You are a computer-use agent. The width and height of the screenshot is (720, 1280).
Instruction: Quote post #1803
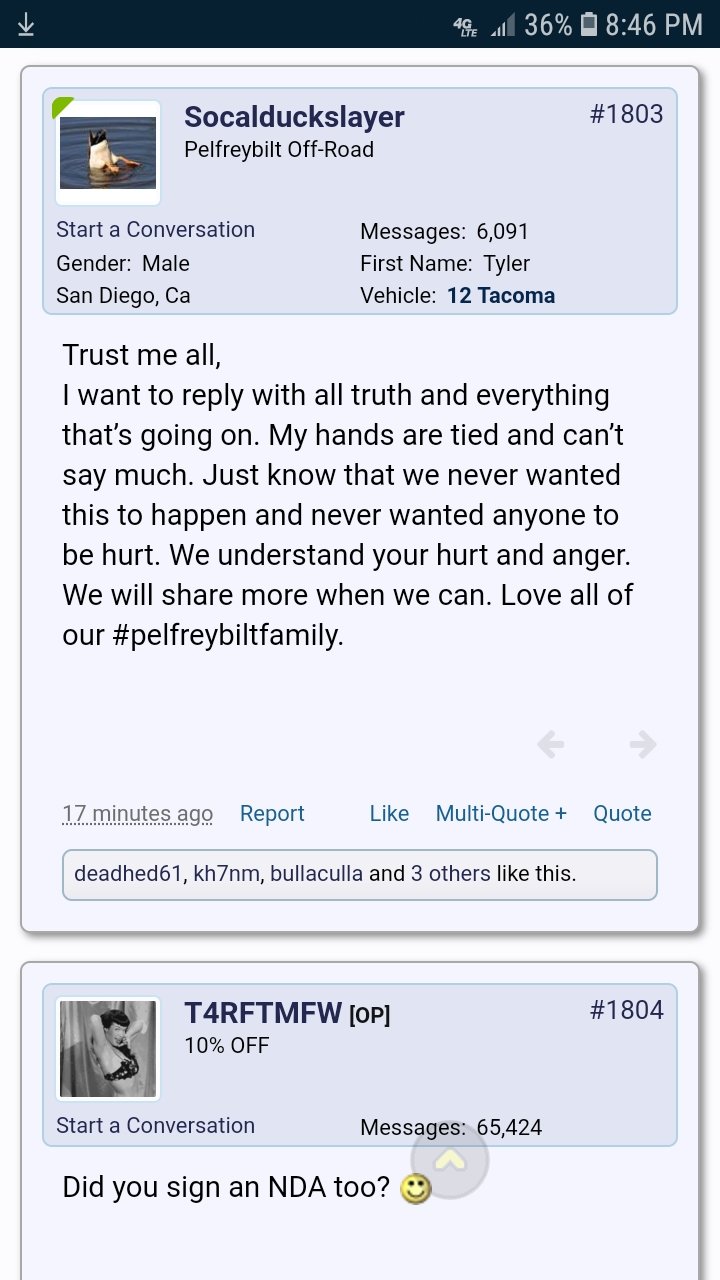coord(622,814)
